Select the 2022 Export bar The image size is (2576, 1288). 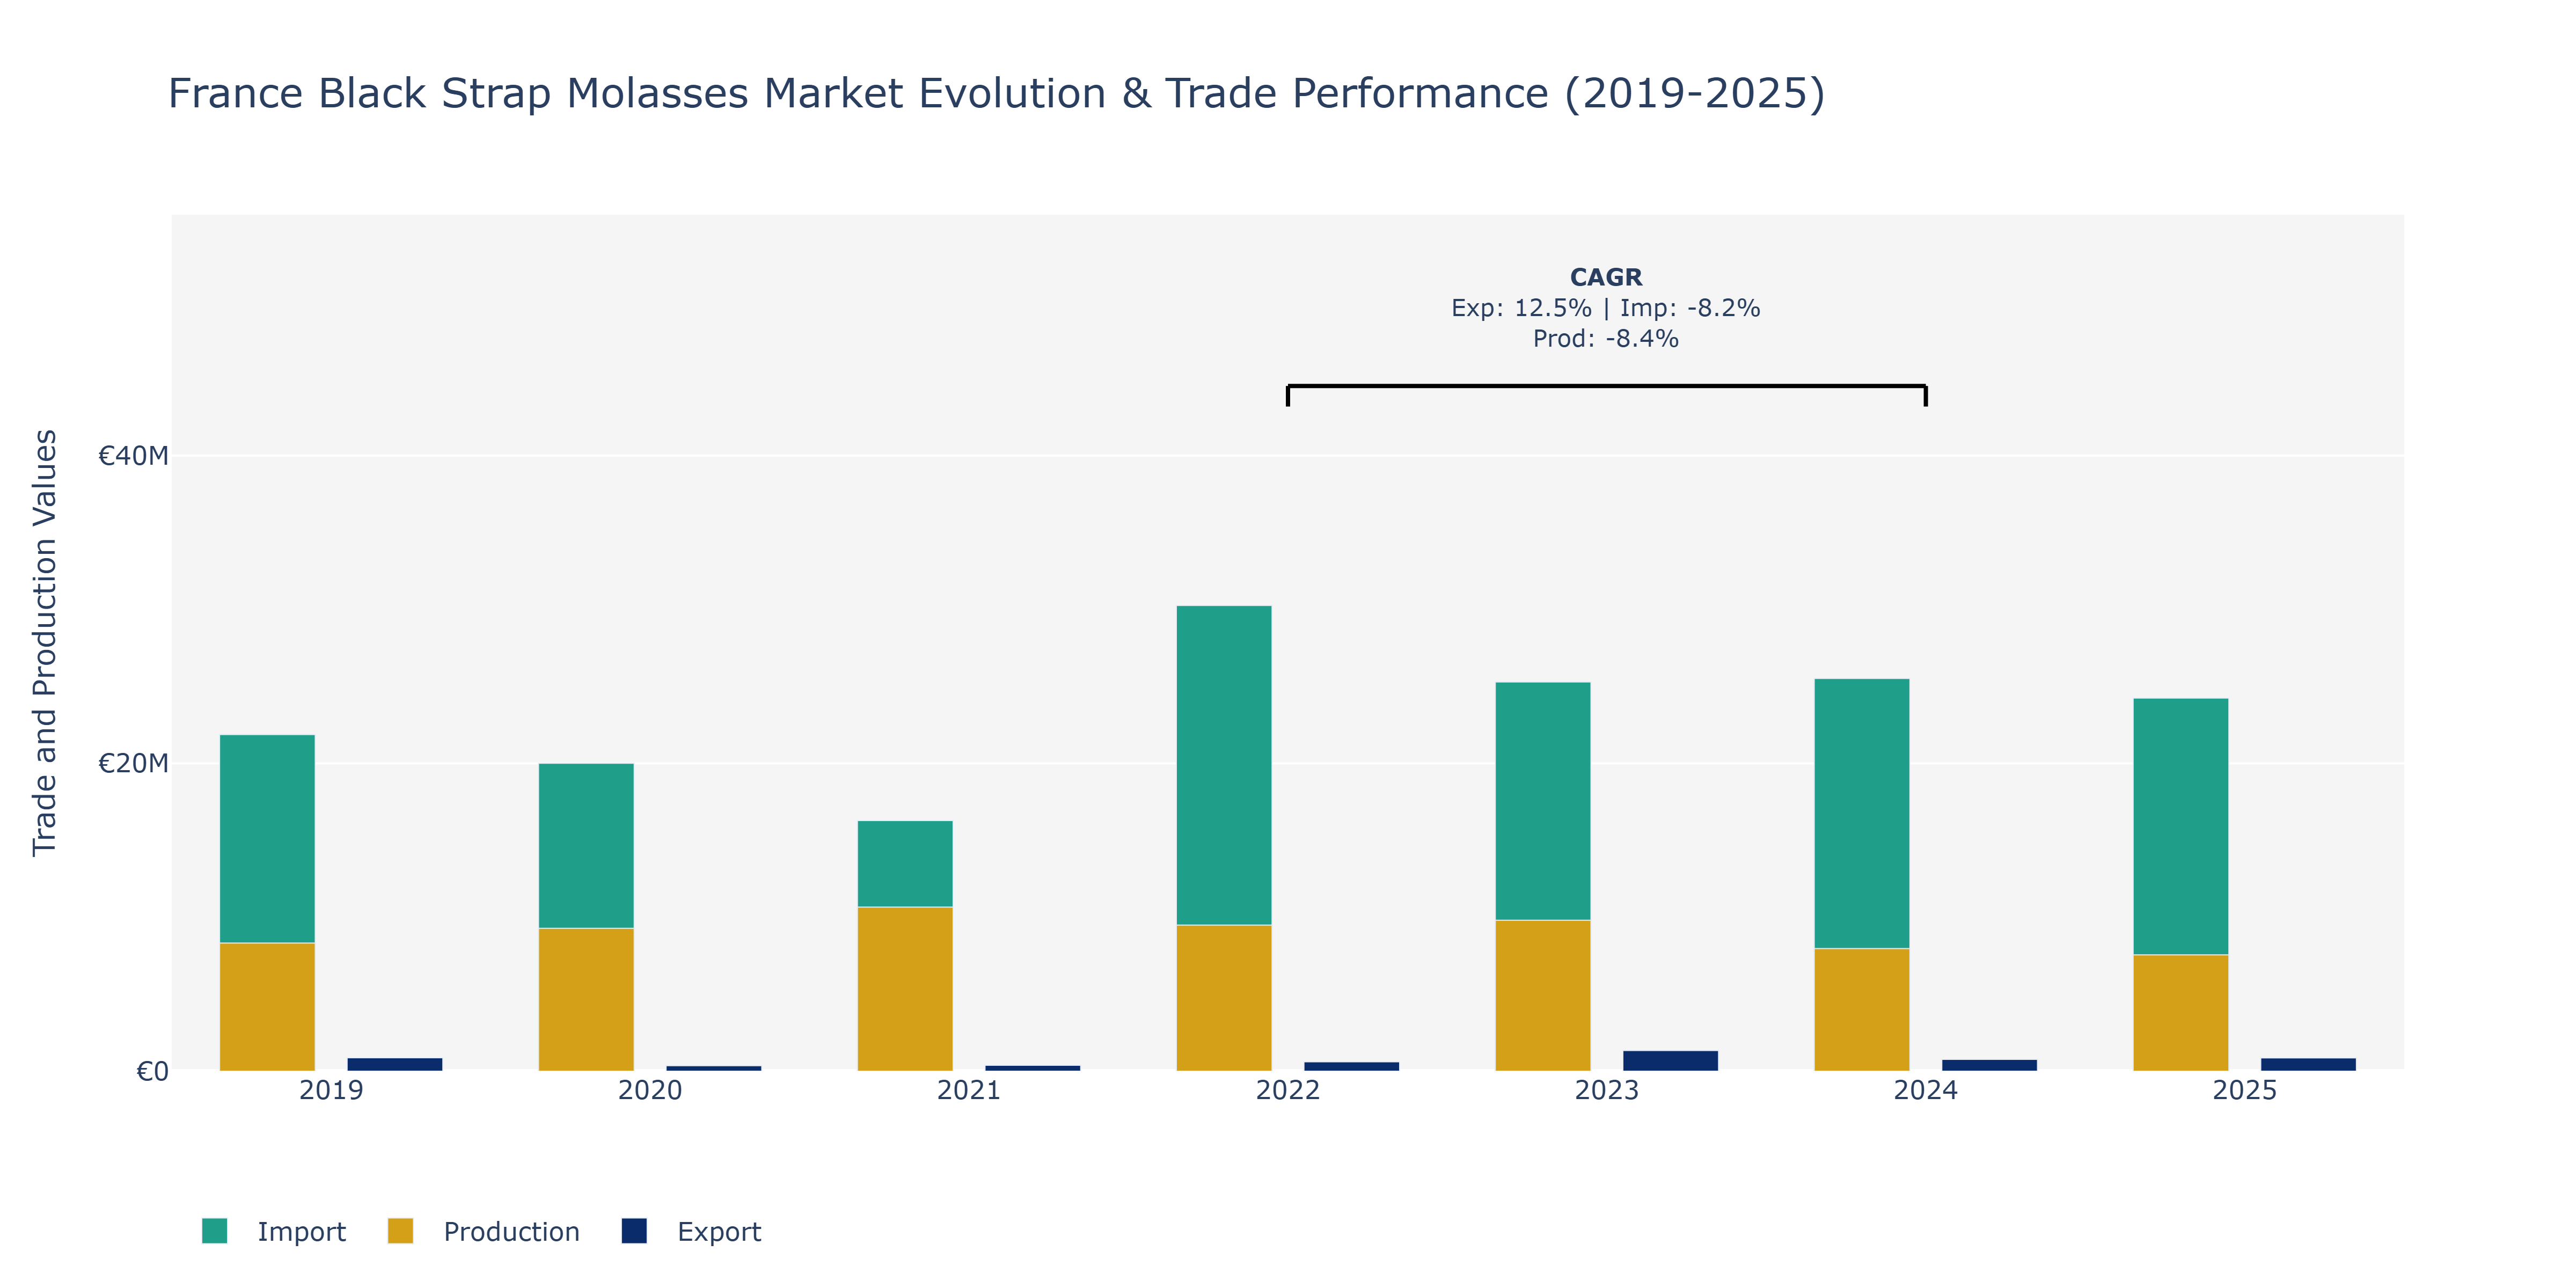point(1352,1066)
